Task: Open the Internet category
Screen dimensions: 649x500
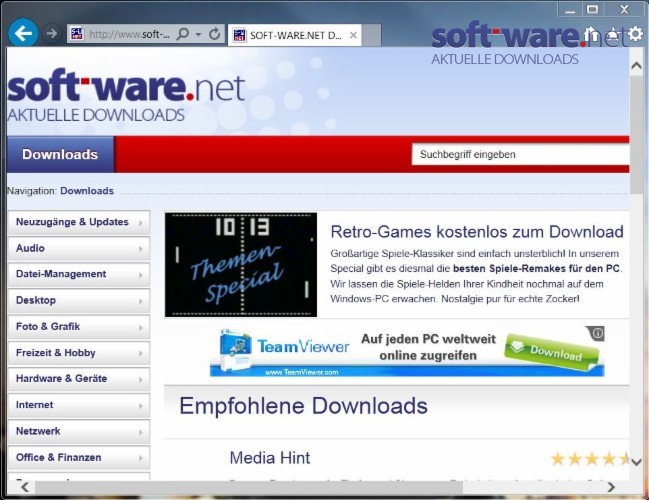Action: click(x=79, y=405)
